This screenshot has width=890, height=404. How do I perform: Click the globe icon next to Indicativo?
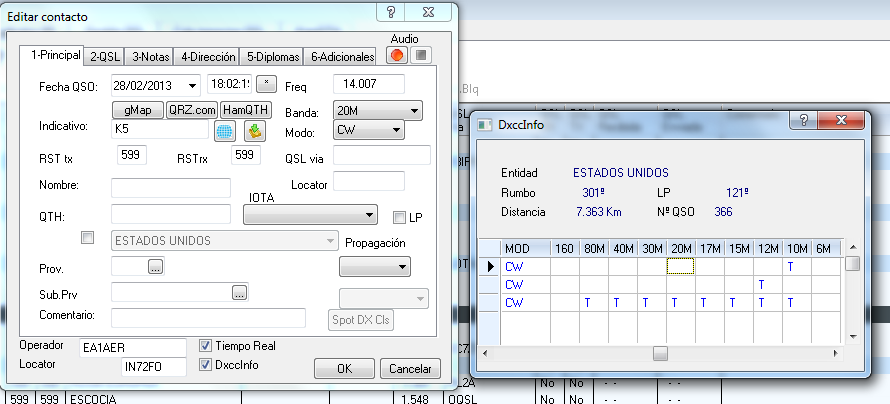click(x=225, y=130)
